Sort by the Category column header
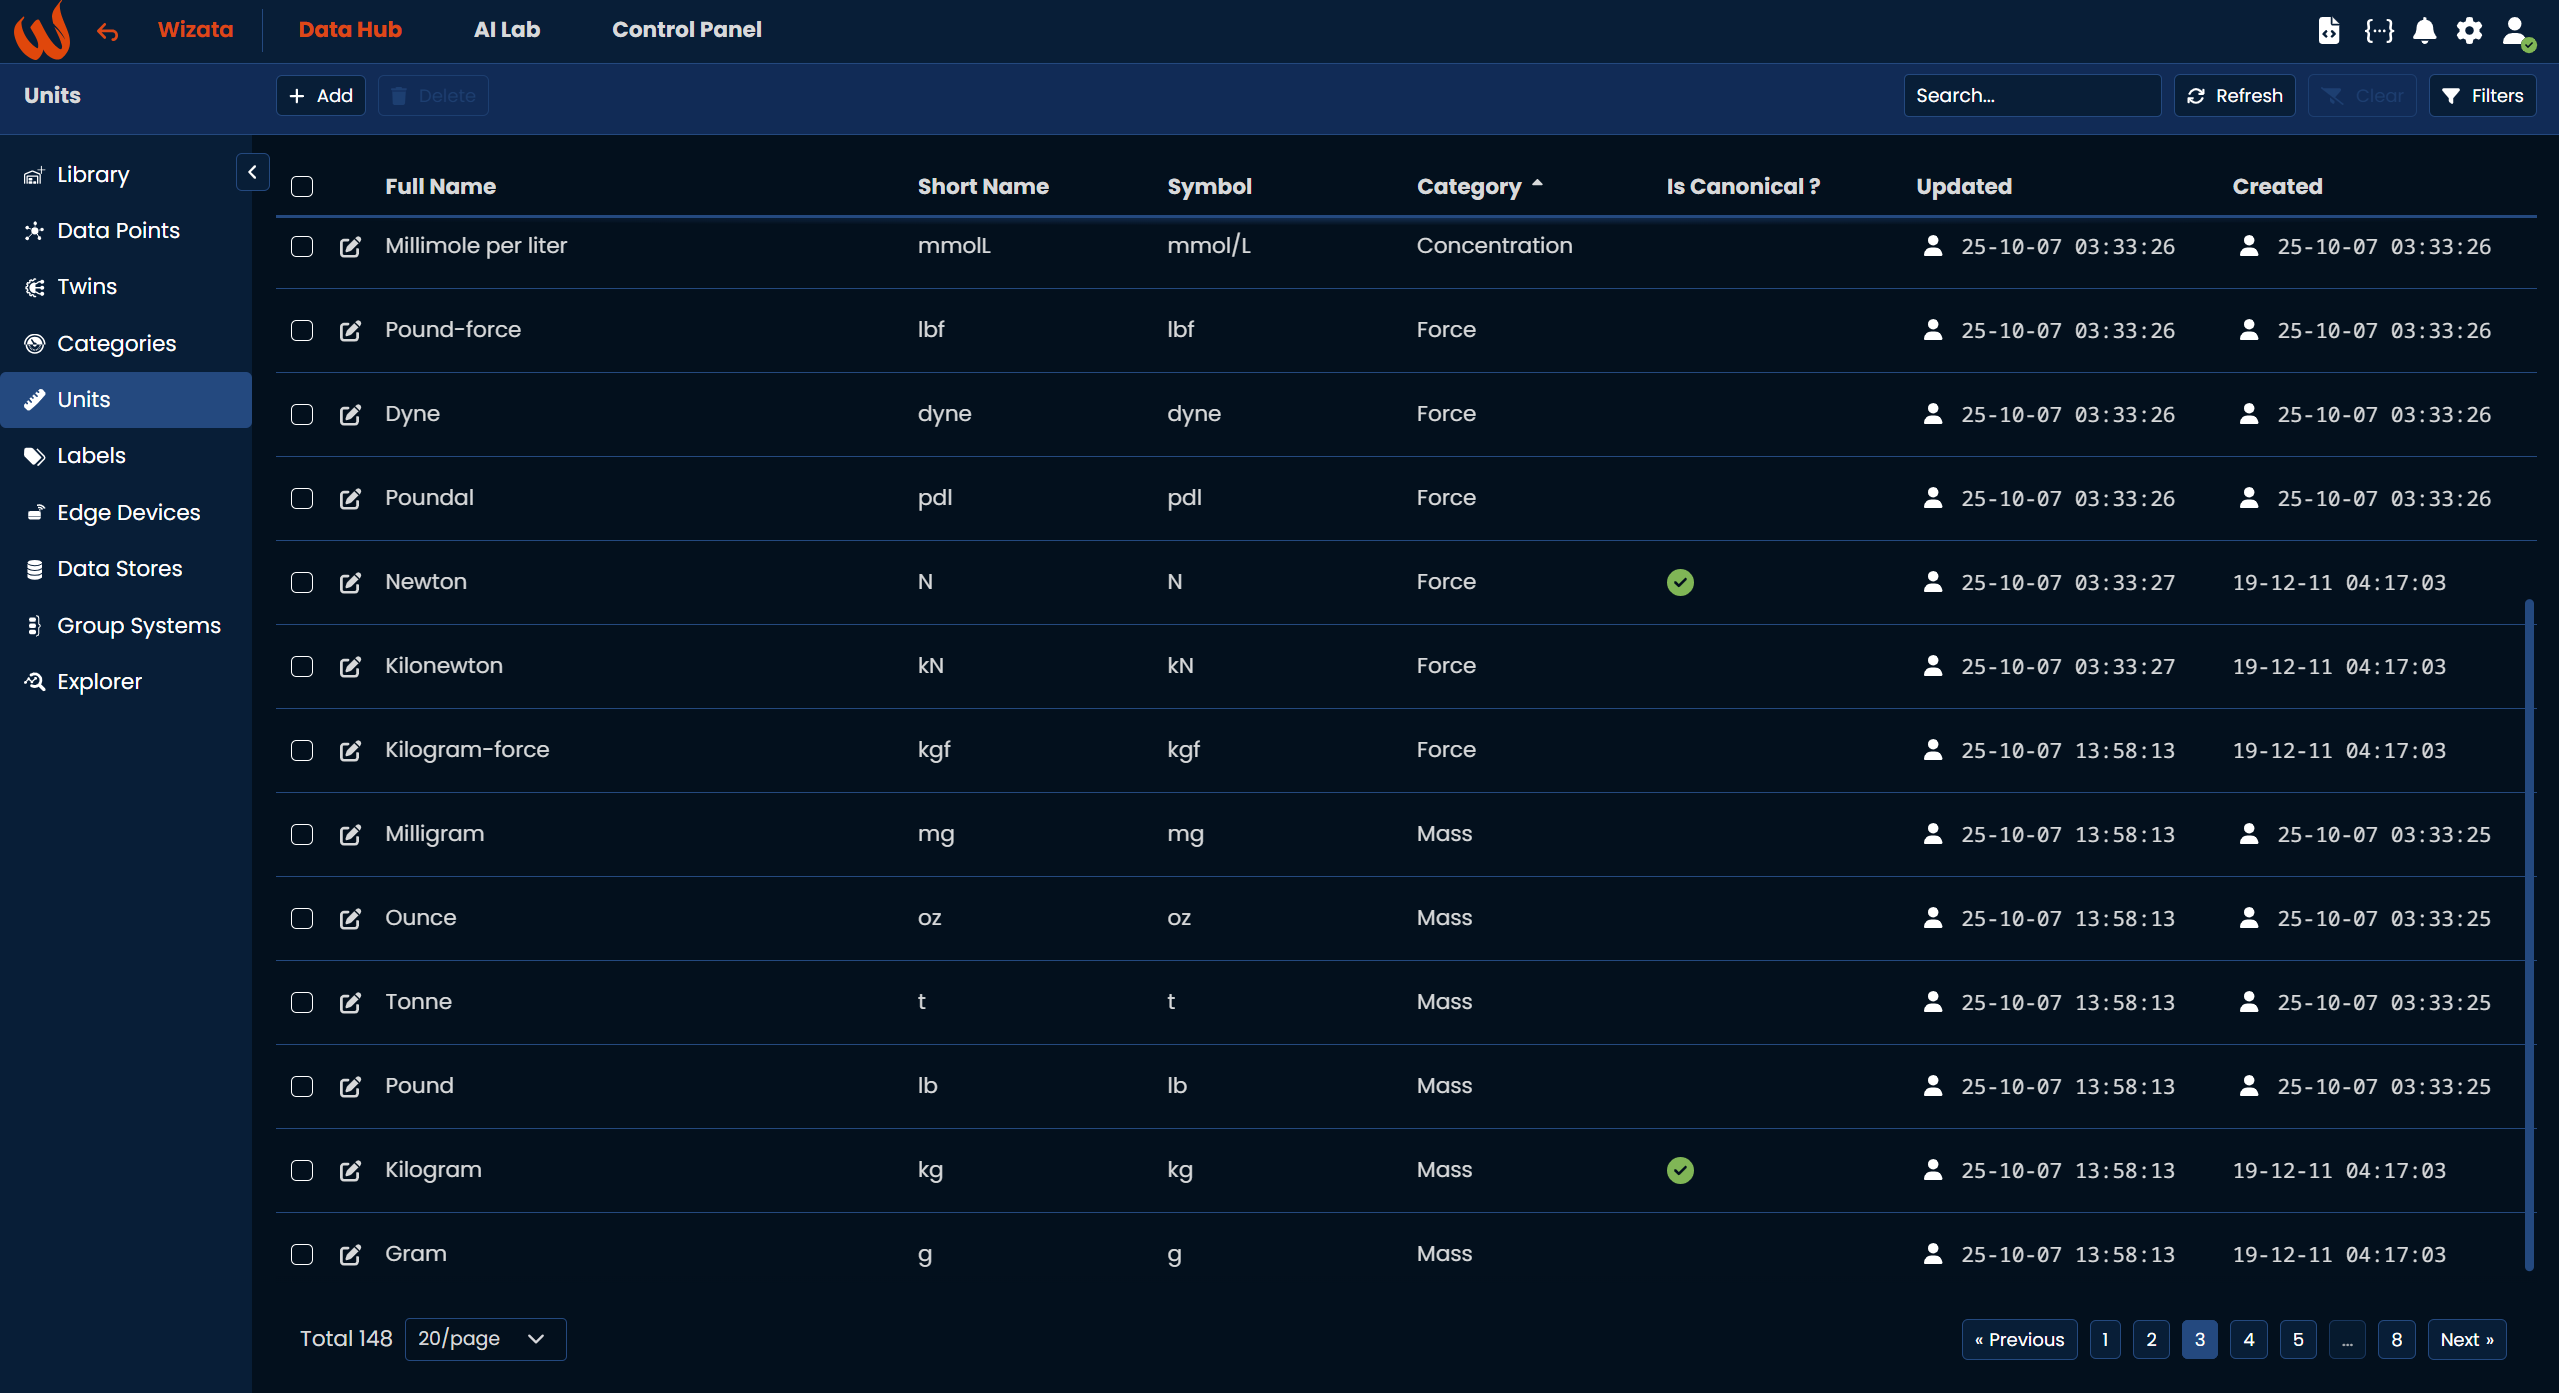Image resolution: width=2559 pixels, height=1393 pixels. click(1468, 186)
